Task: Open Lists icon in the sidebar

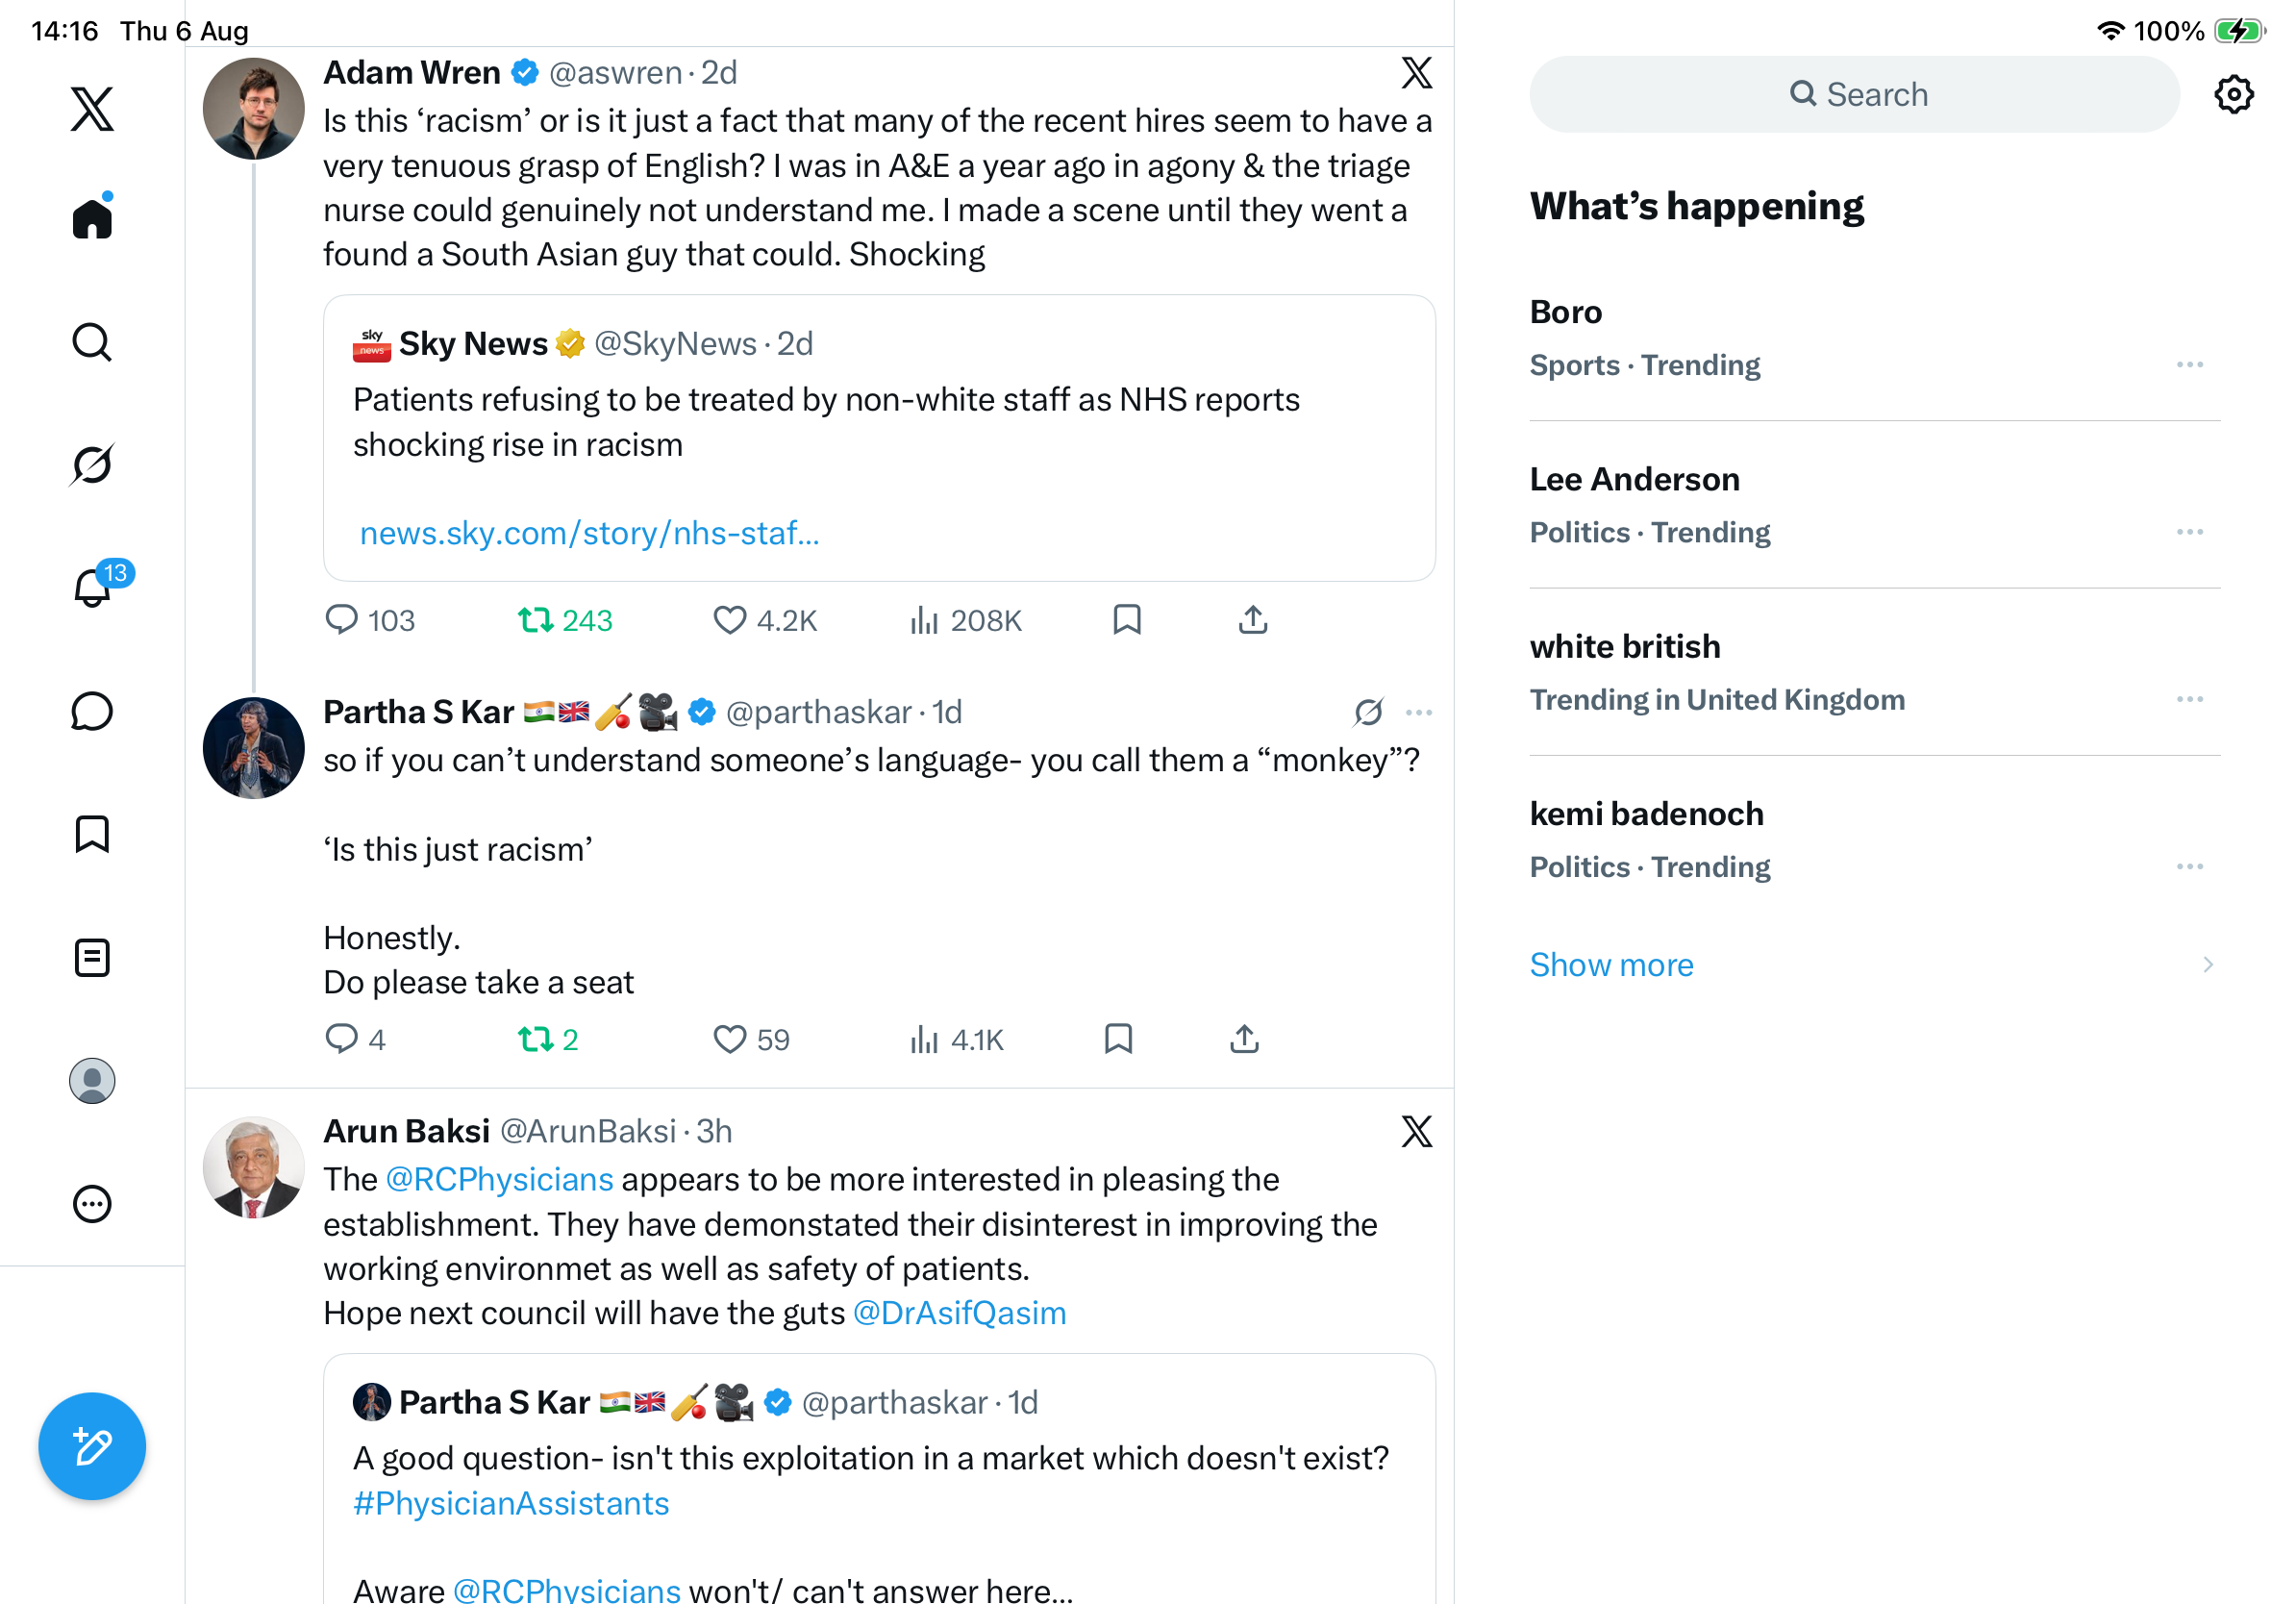Action: (x=92, y=958)
